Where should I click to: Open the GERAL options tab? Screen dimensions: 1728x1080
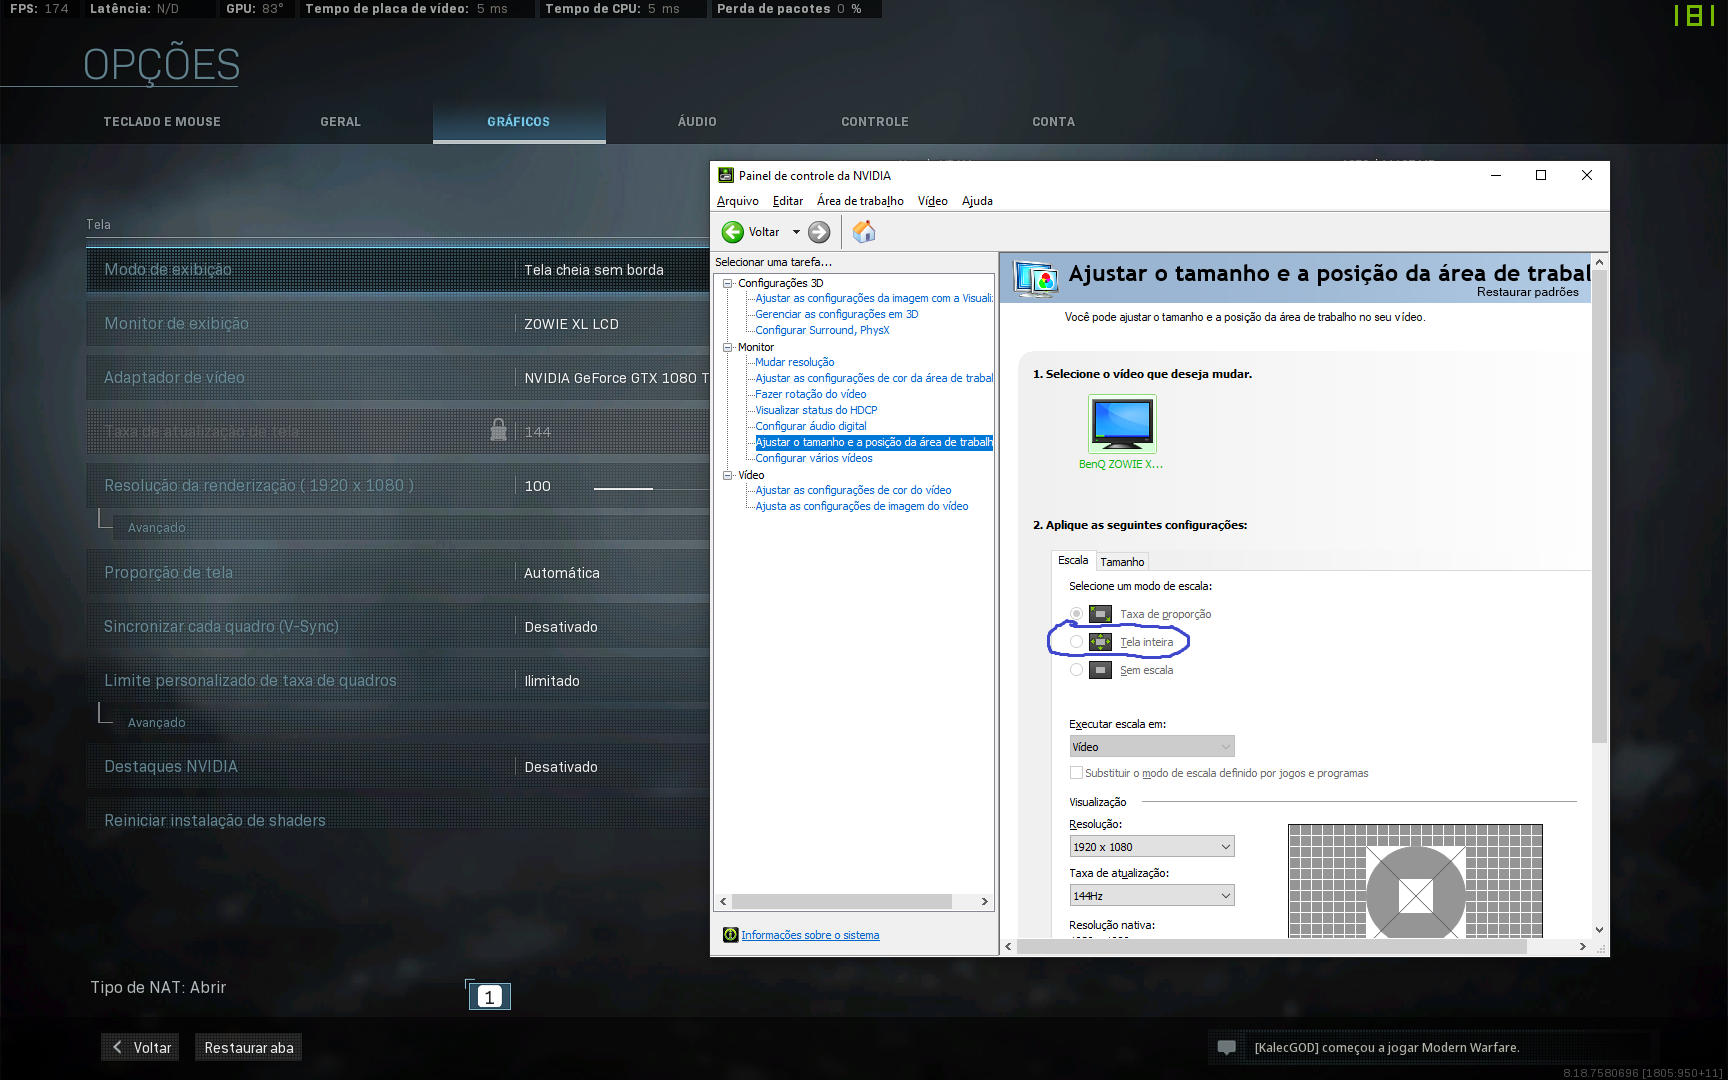coord(340,122)
